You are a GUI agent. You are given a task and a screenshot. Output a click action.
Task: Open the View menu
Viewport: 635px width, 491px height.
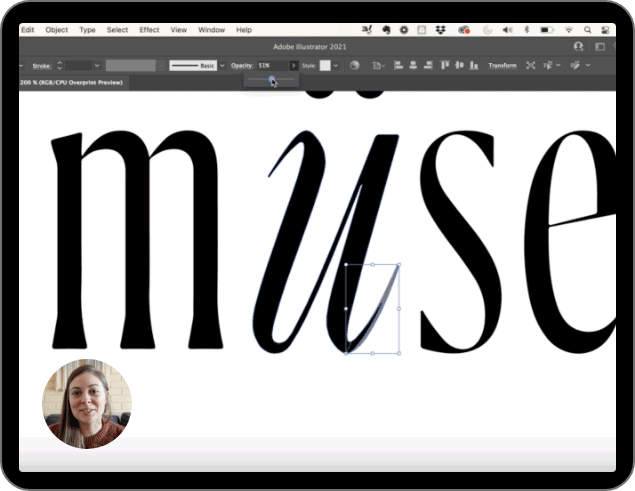(179, 30)
